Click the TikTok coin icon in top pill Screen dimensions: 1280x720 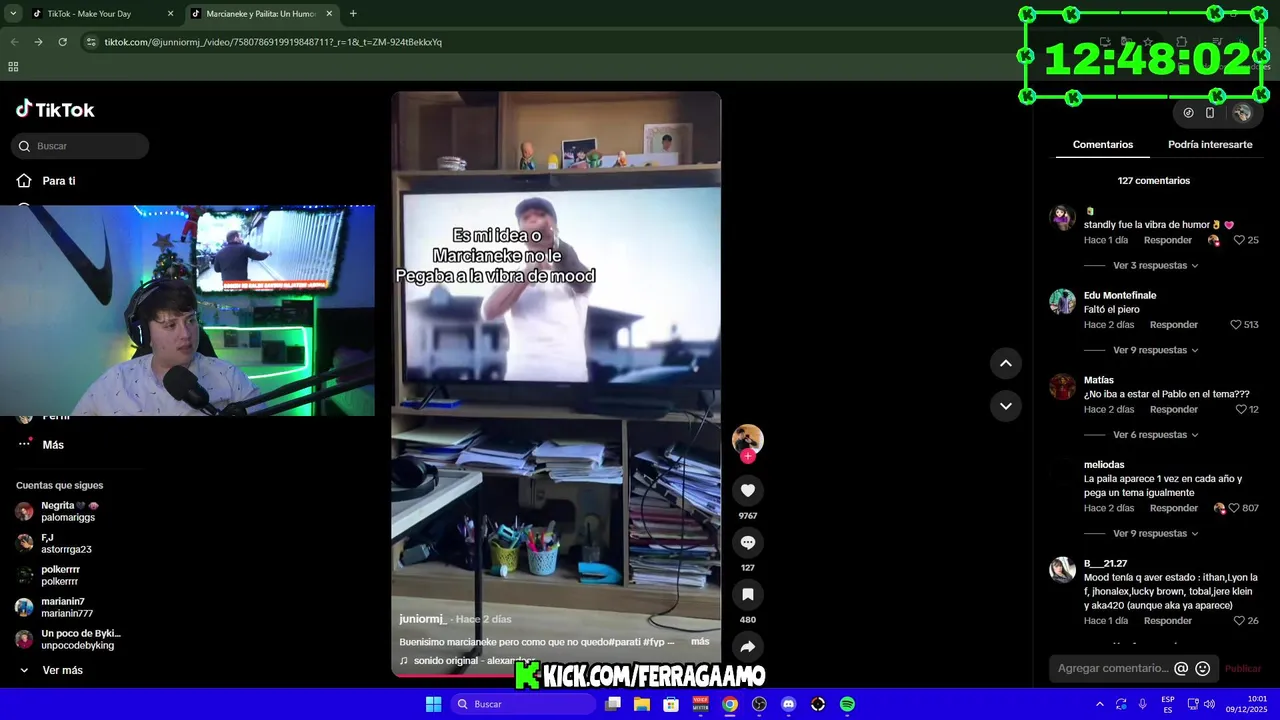click(x=1188, y=113)
